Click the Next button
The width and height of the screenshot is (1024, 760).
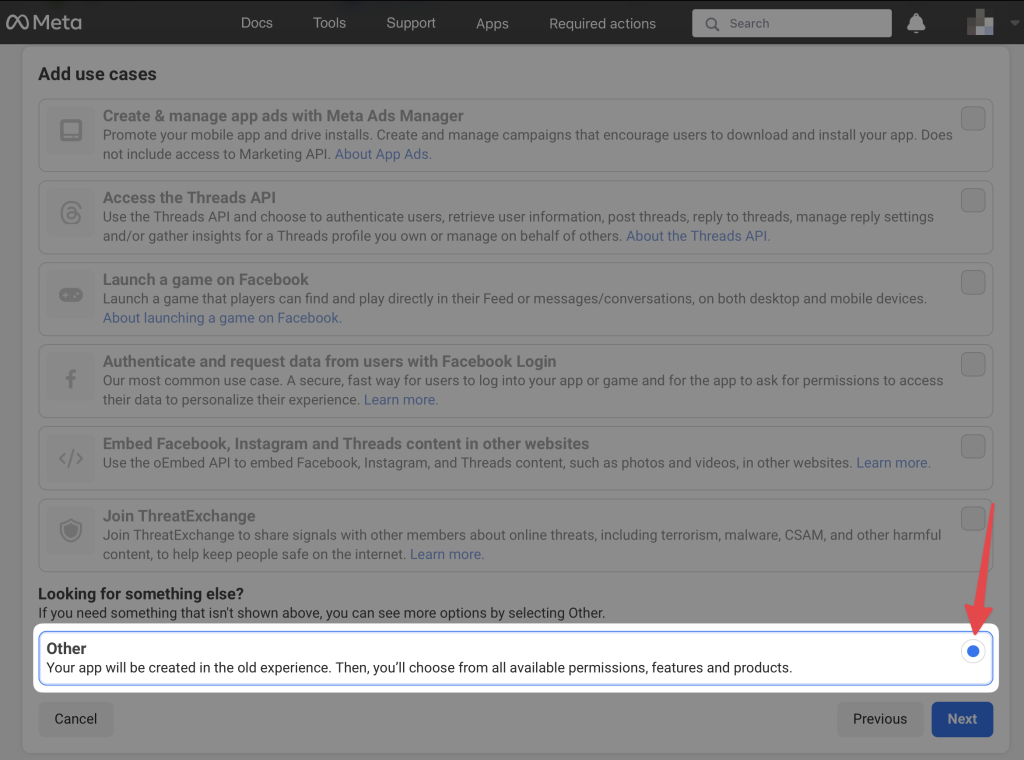(962, 718)
